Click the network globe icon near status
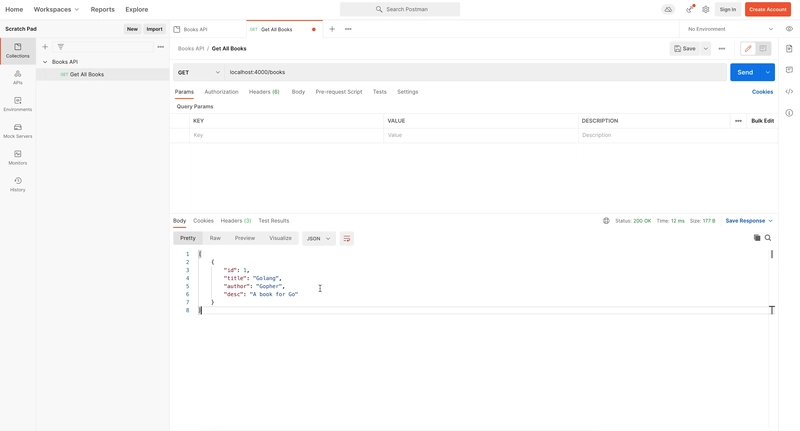 coord(606,221)
